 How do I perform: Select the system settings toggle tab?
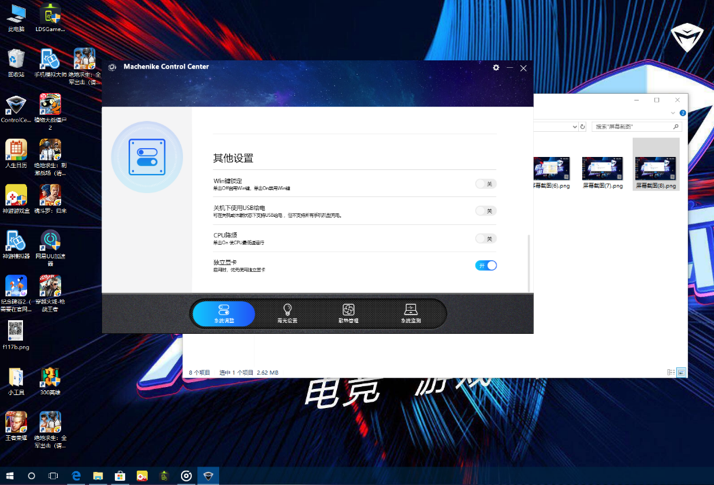coord(224,313)
